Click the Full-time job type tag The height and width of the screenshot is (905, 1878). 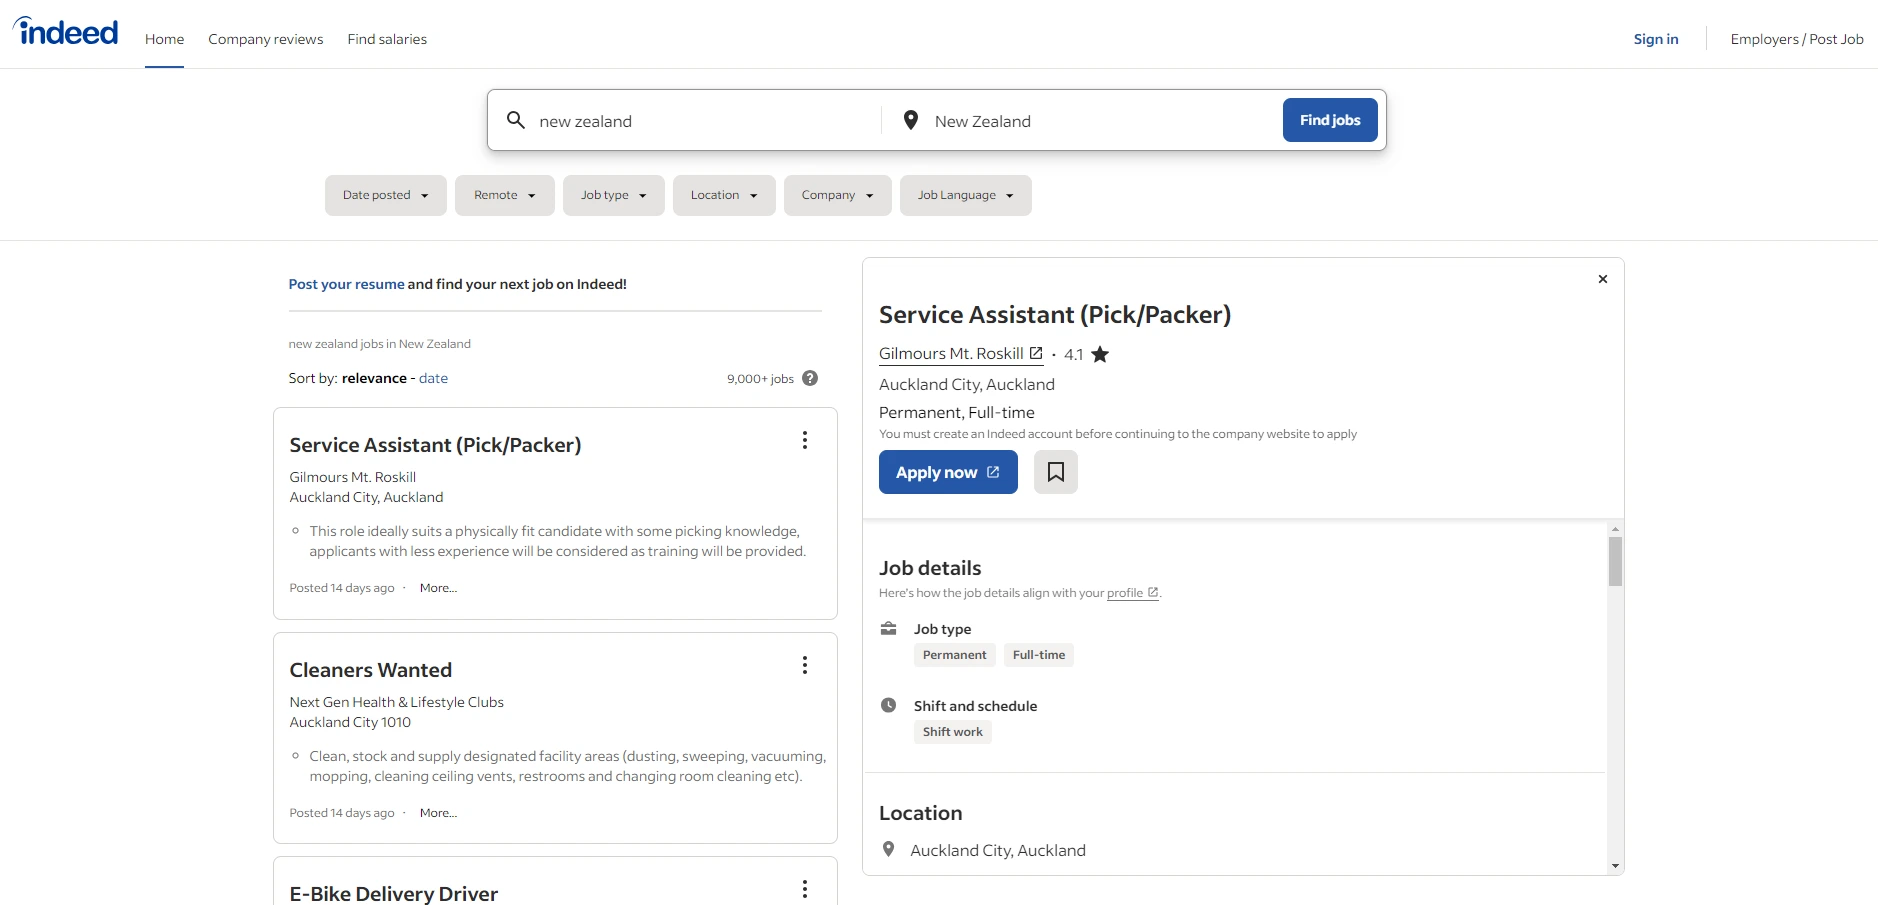pyautogui.click(x=1039, y=655)
